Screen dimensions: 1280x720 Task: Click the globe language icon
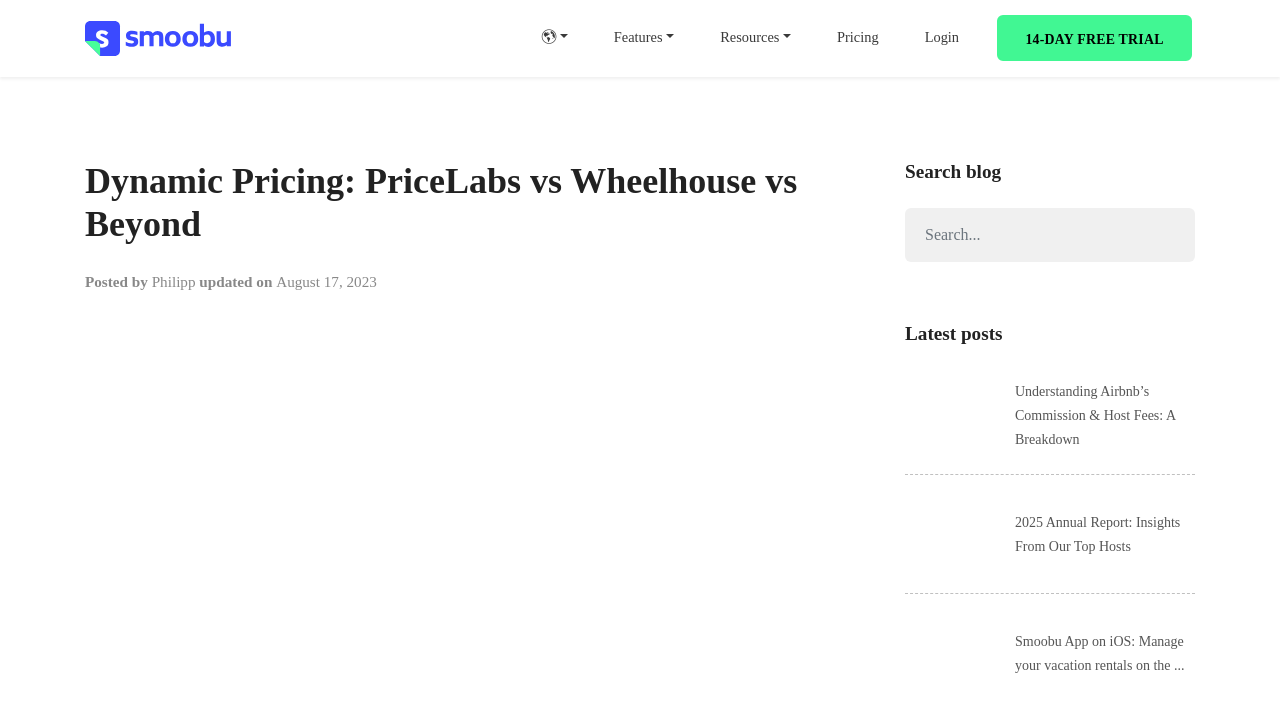(x=548, y=37)
